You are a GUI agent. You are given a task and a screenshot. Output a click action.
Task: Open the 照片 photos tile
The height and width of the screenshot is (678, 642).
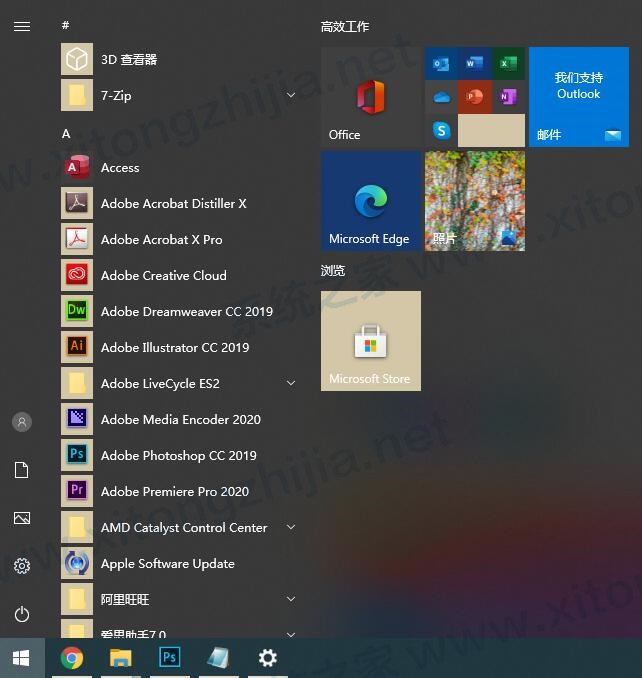(475, 201)
